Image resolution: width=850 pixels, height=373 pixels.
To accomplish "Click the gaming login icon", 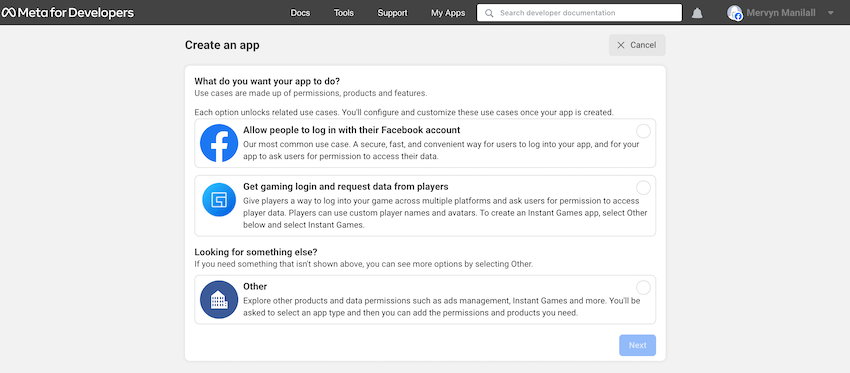I will tap(219, 200).
